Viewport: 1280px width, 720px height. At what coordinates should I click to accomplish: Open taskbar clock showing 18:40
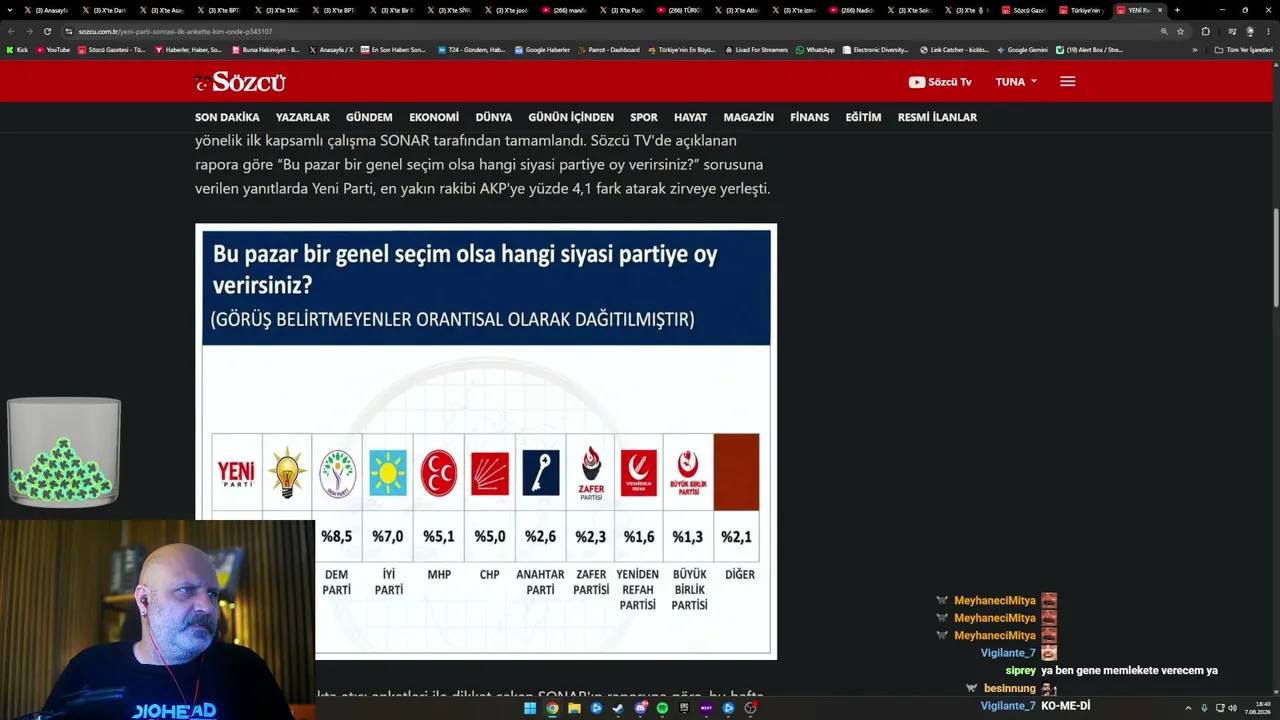(x=1257, y=708)
